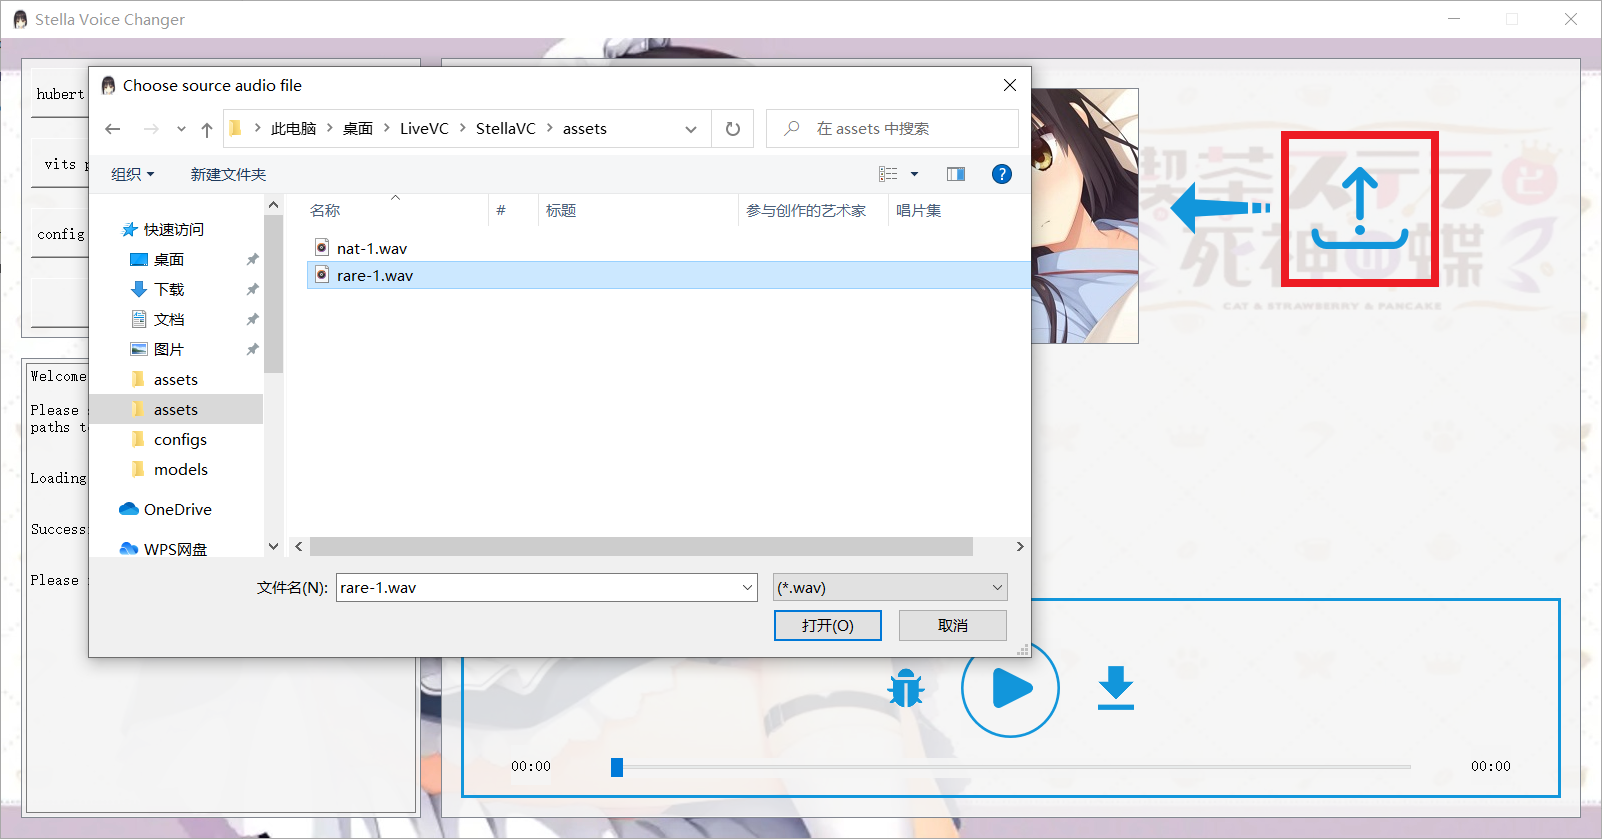Open the dialog help icon
The height and width of the screenshot is (839, 1602).
1001,174
